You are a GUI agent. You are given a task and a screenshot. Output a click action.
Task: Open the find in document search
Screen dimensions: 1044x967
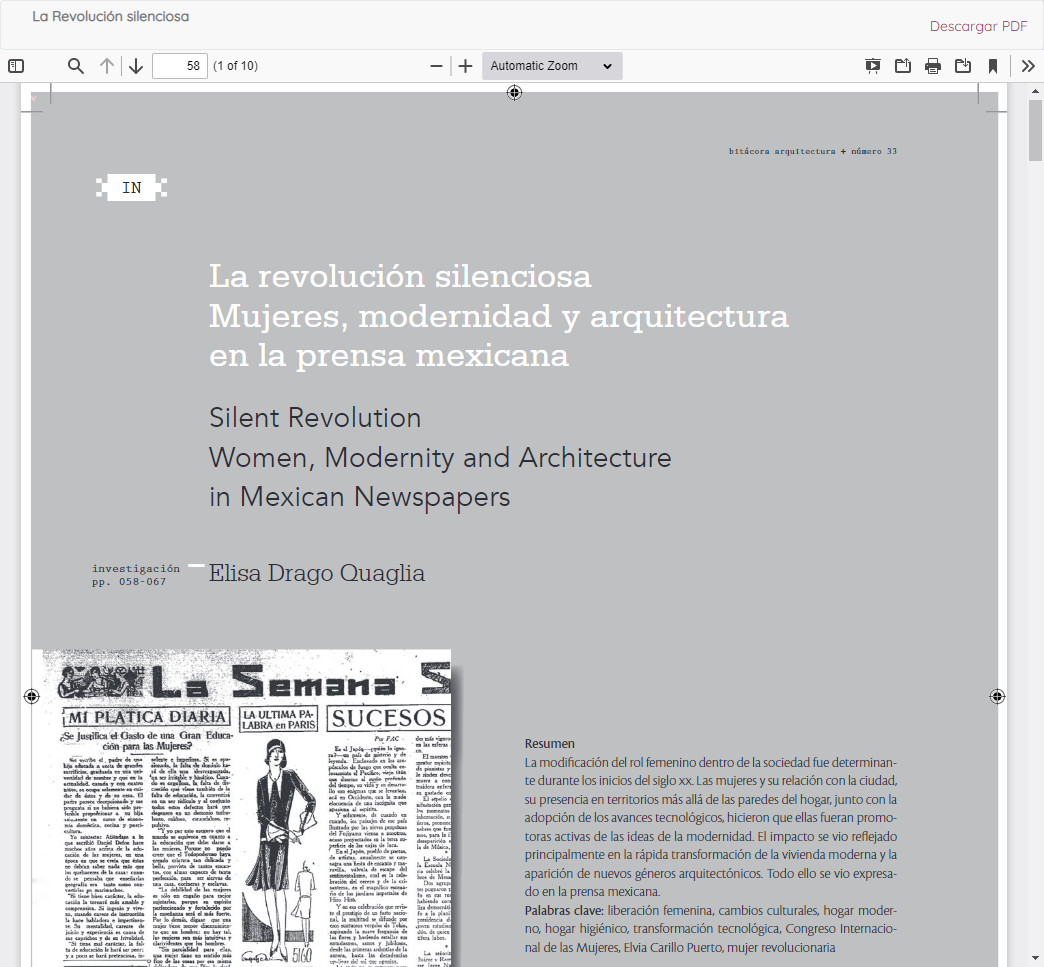pos(76,66)
